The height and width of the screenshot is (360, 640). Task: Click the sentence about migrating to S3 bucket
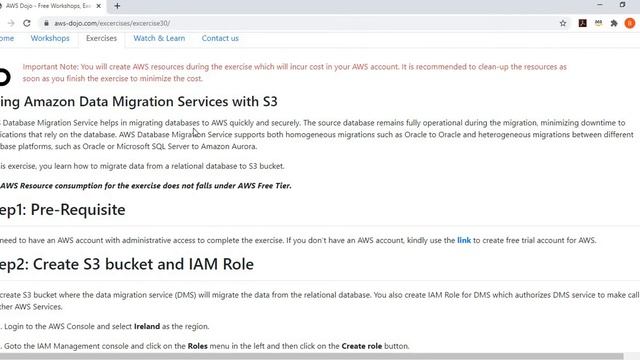[x=142, y=166]
